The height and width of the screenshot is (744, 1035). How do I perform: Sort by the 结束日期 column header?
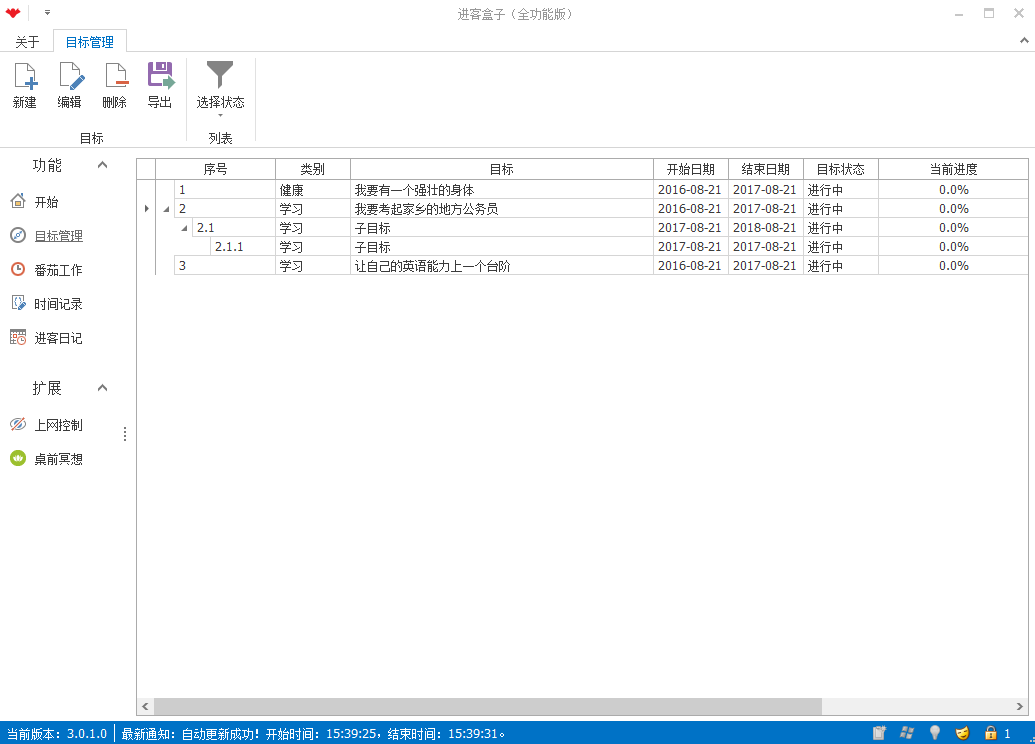coord(766,169)
